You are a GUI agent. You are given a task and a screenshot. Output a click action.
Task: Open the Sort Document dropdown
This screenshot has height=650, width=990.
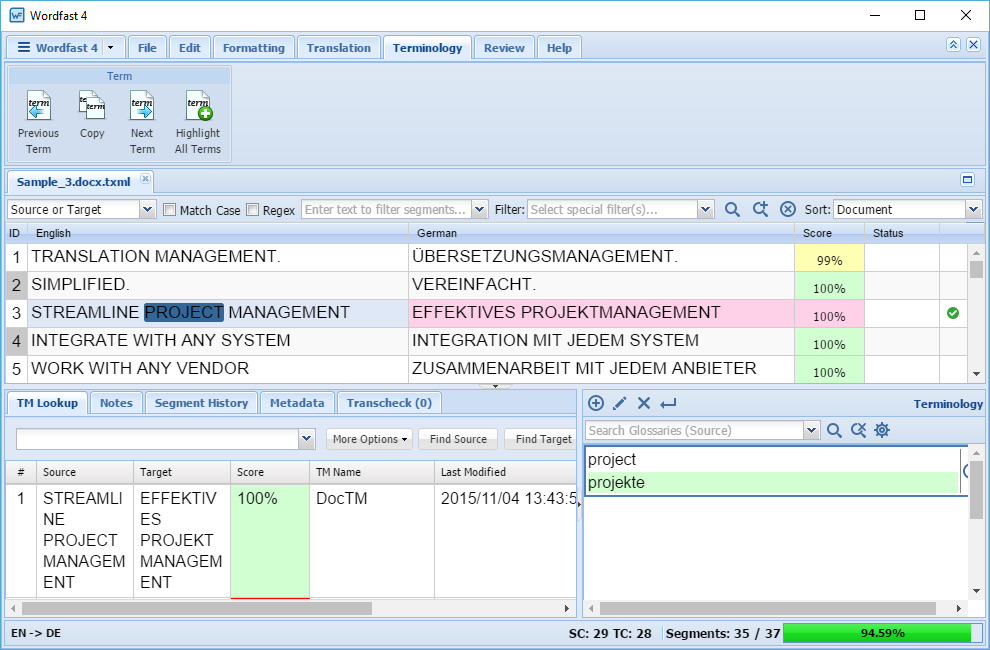point(973,210)
